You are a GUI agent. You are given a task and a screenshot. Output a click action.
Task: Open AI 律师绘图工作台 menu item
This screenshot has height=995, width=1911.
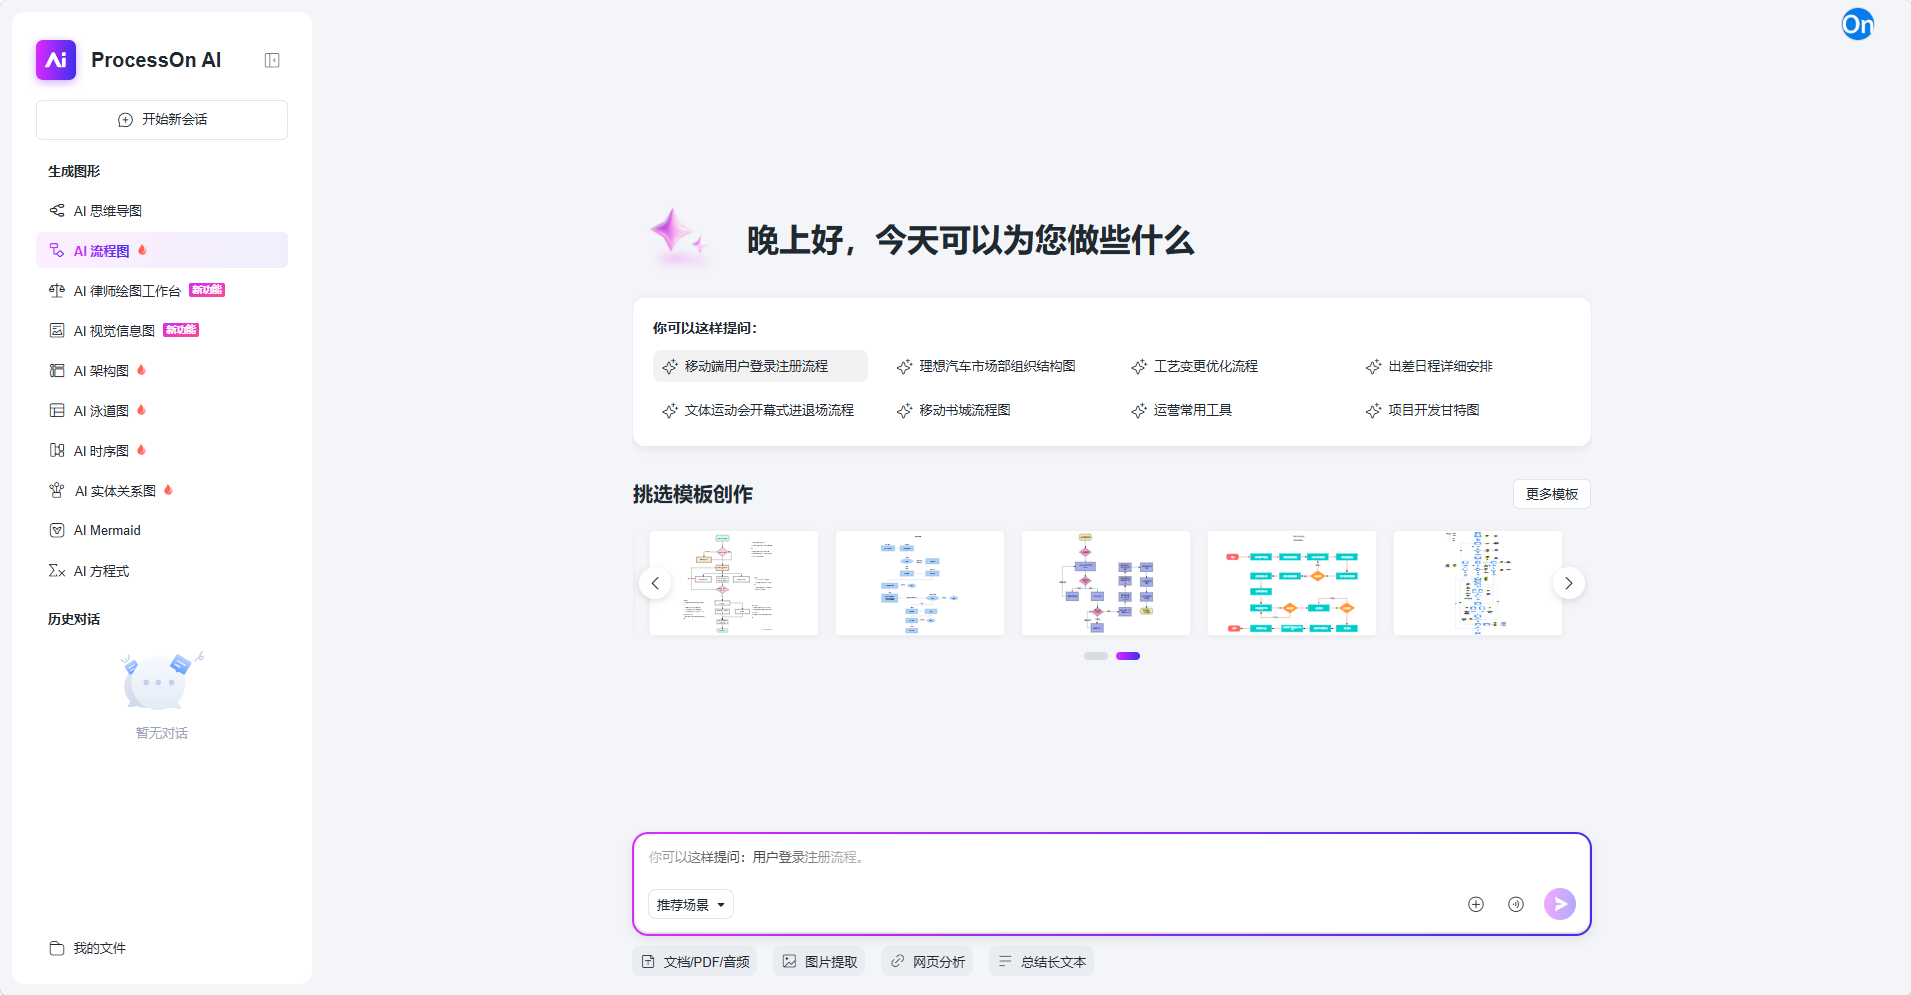point(162,290)
